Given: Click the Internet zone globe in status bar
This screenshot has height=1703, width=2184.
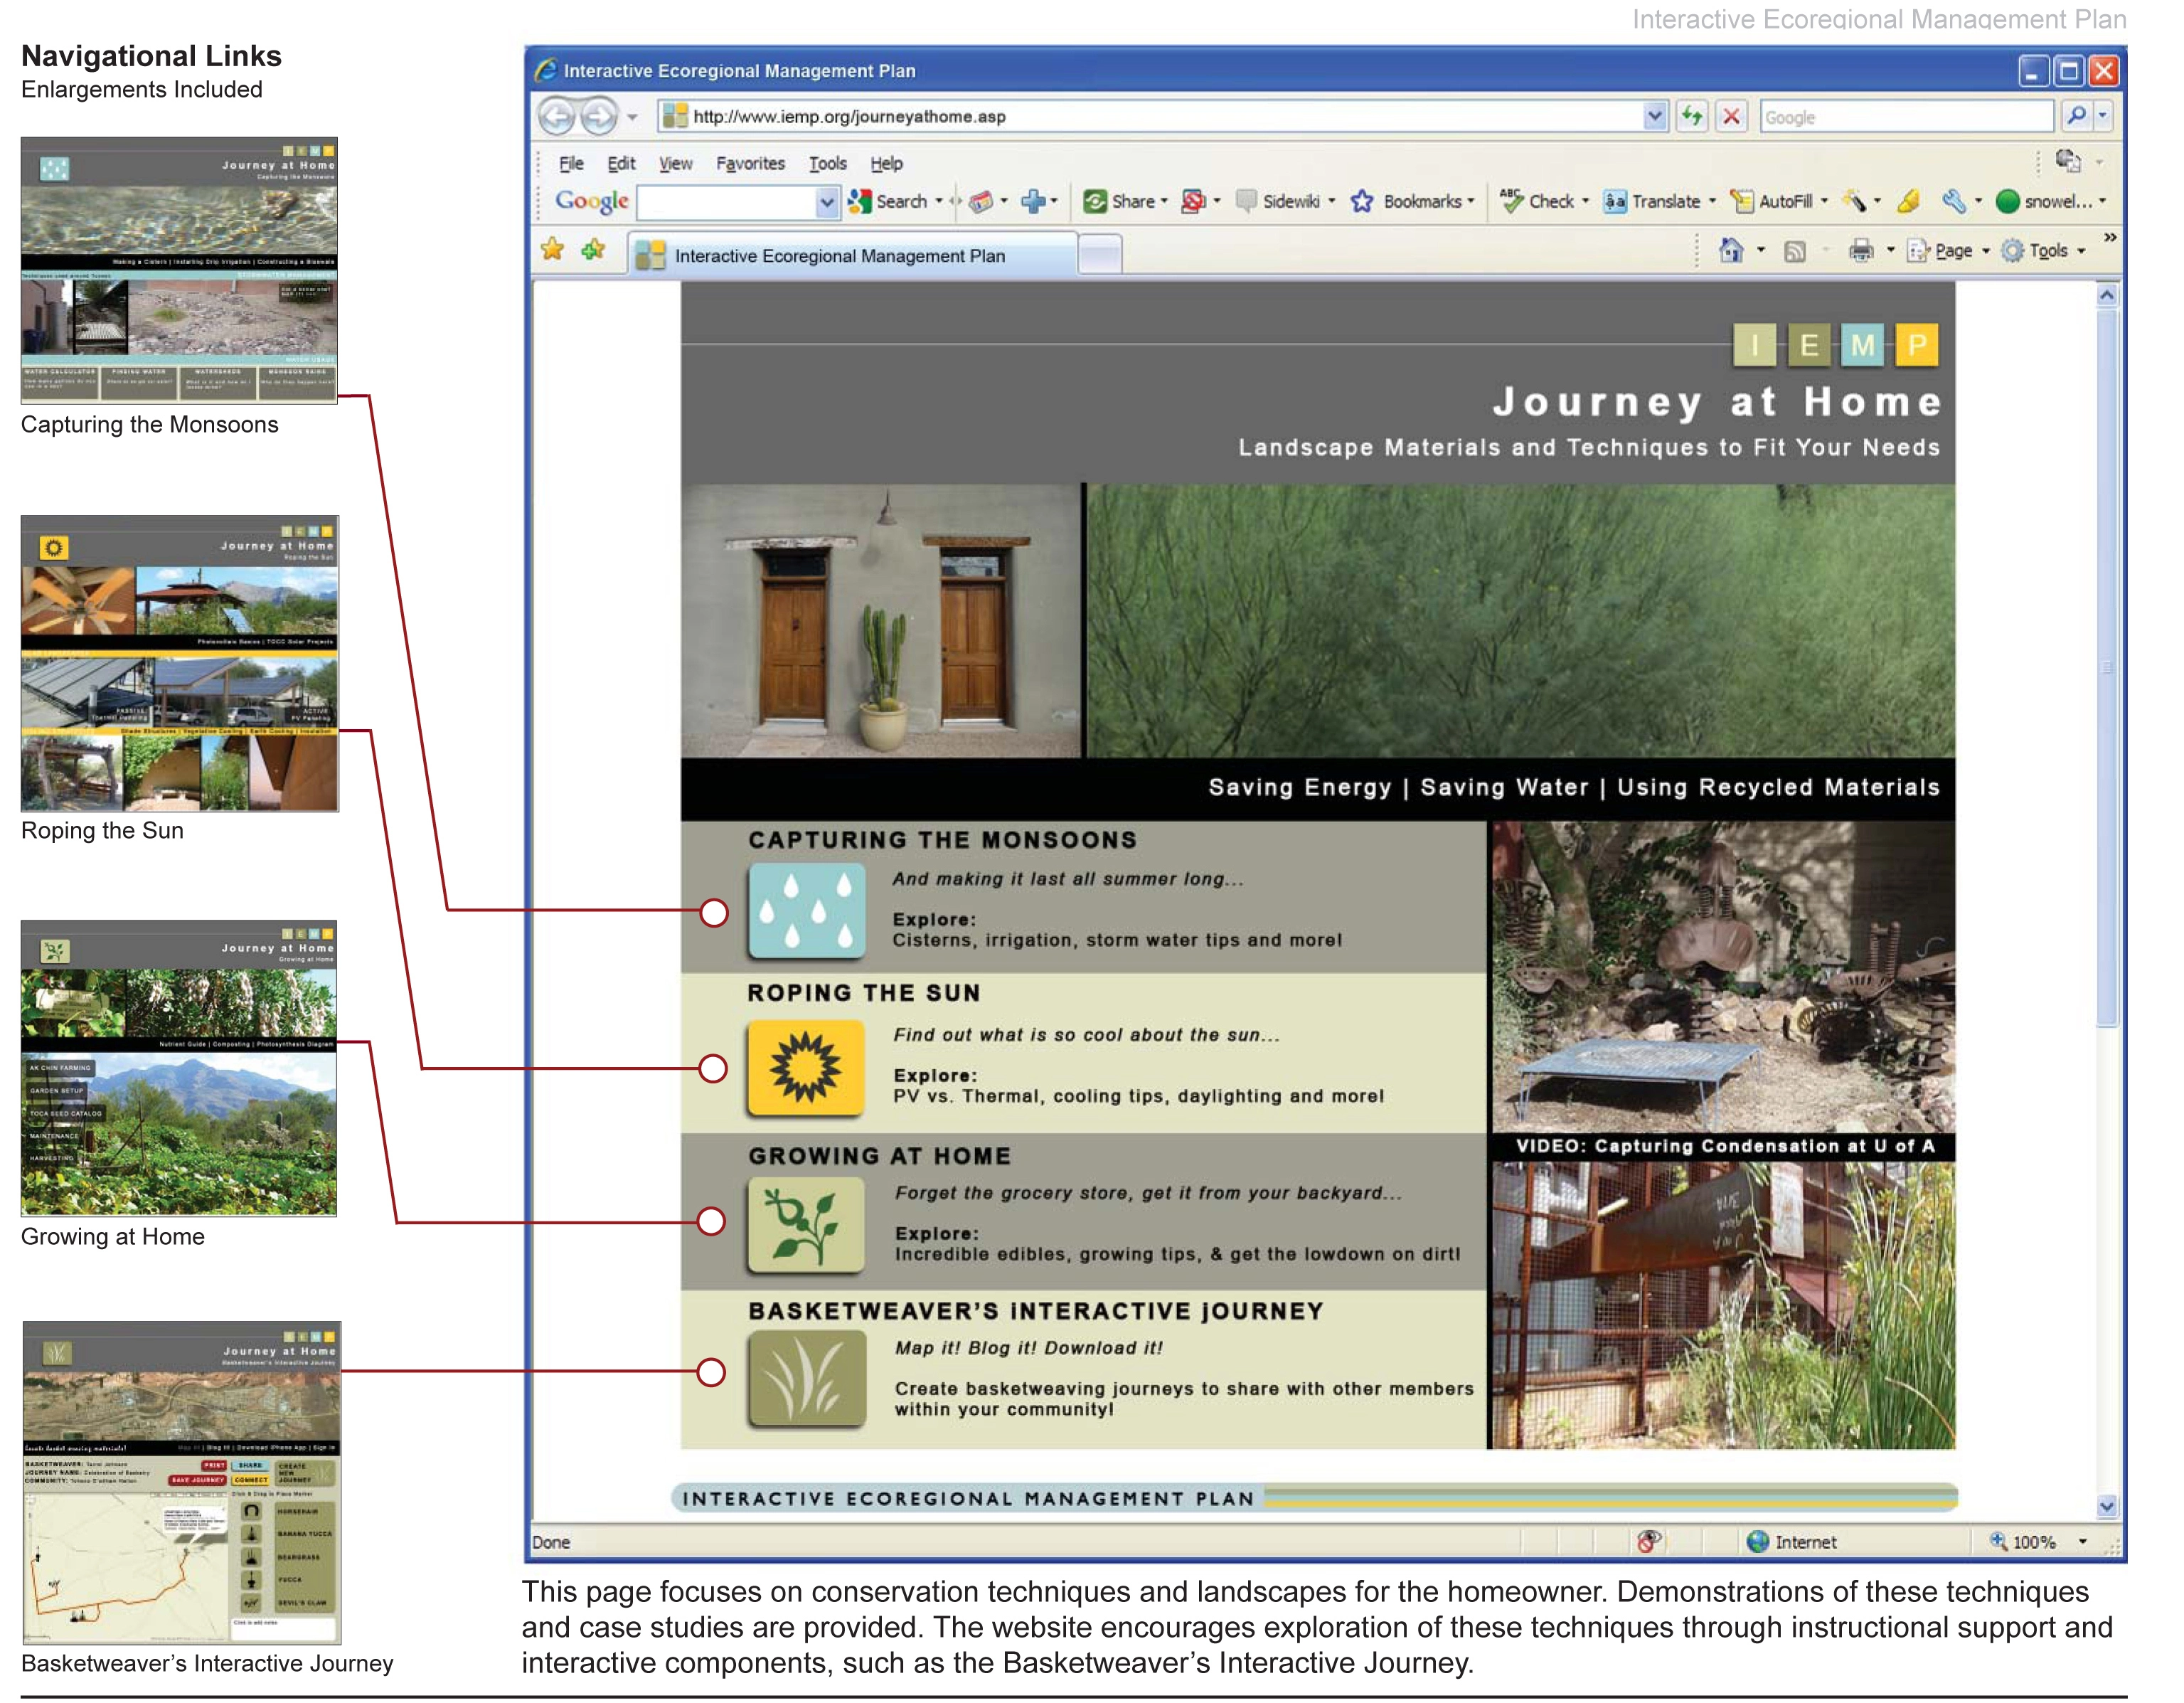Looking at the screenshot, I should point(1757,1541).
